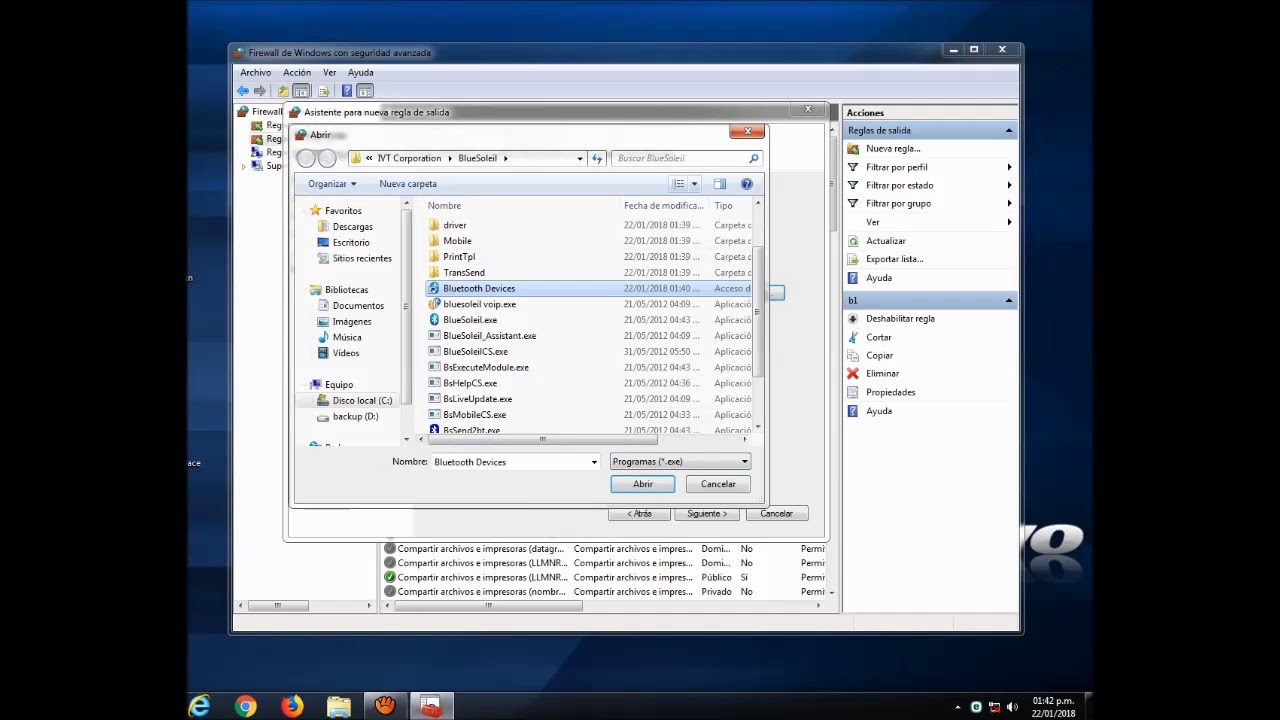This screenshot has height=720, width=1280.
Task: Open the view options dropdown arrow
Action: point(694,184)
